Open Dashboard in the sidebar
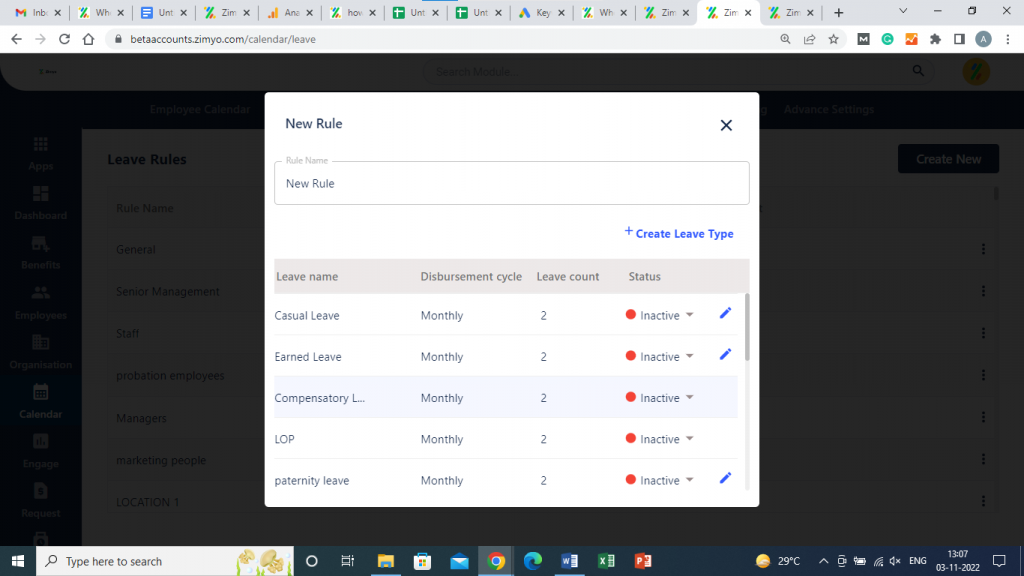Screen dimensions: 1024x576 coord(40,204)
